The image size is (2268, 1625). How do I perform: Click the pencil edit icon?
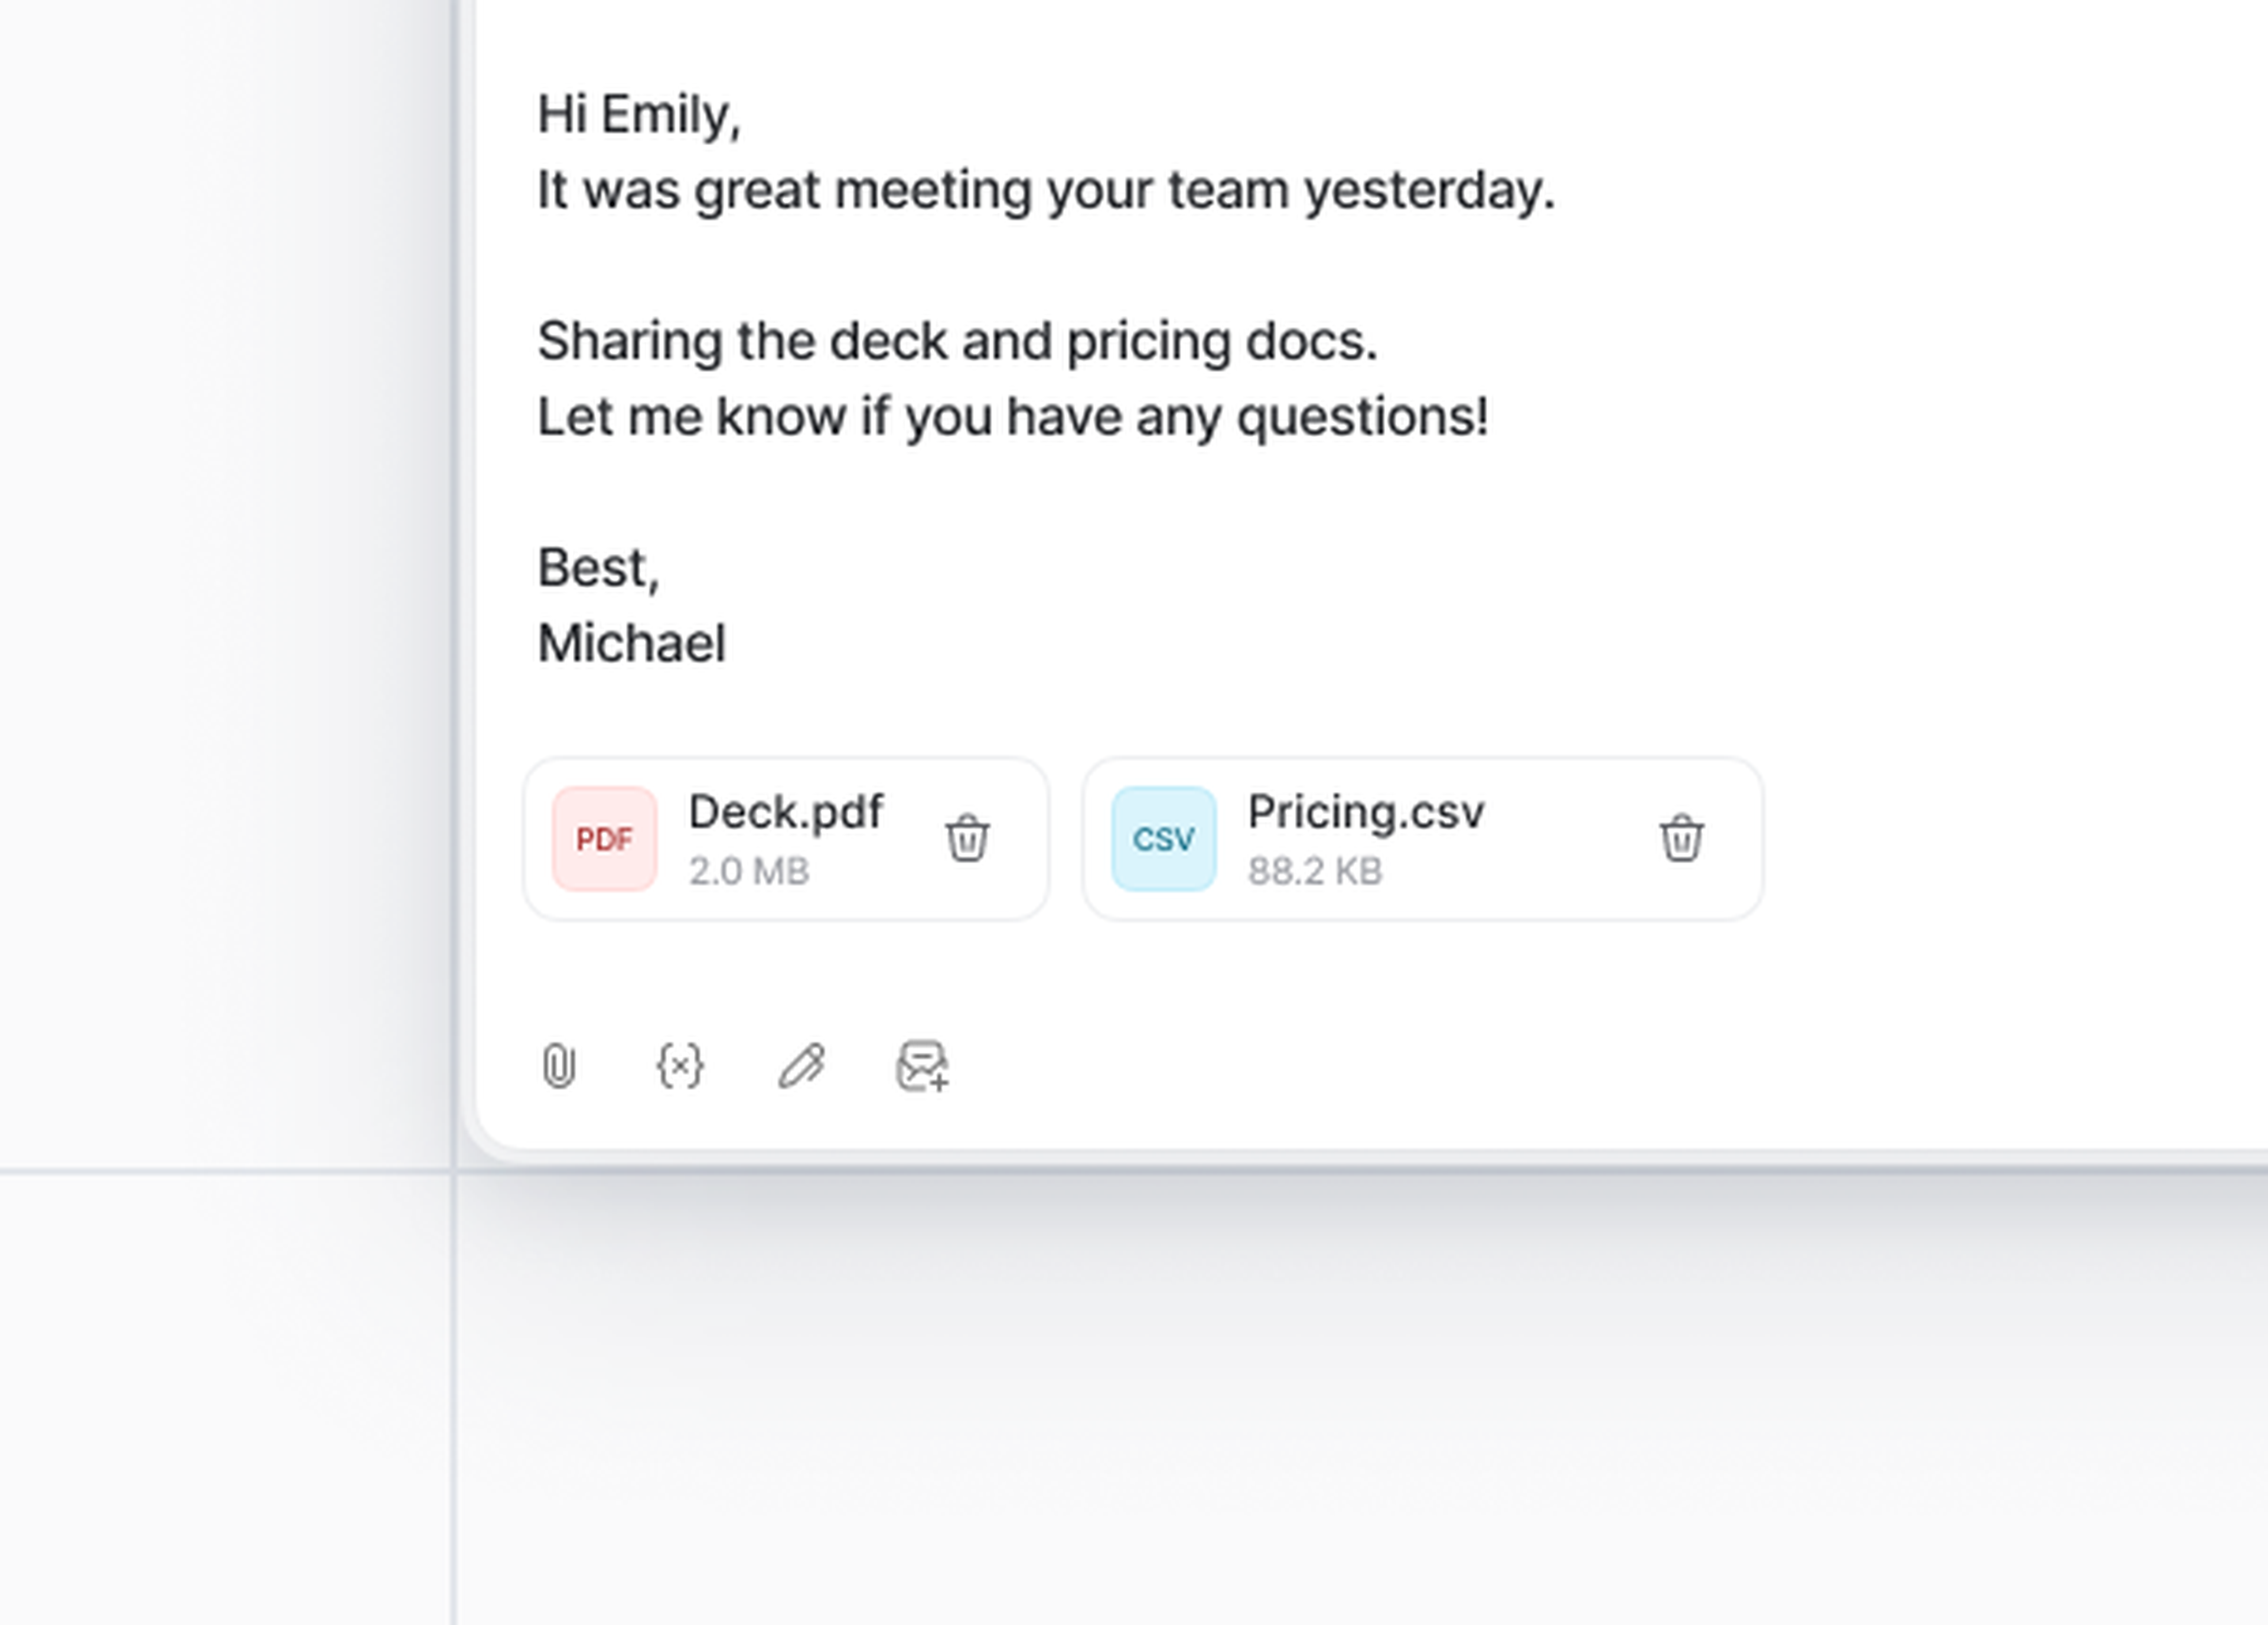click(x=801, y=1065)
